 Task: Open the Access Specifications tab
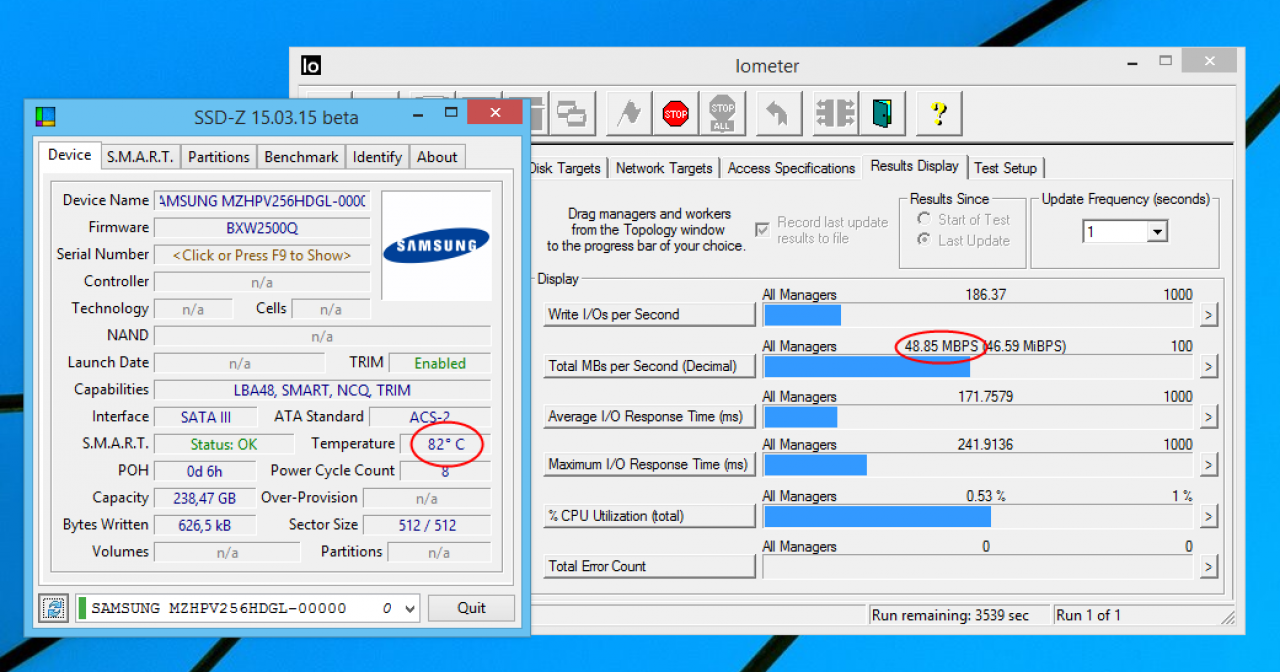click(x=791, y=168)
